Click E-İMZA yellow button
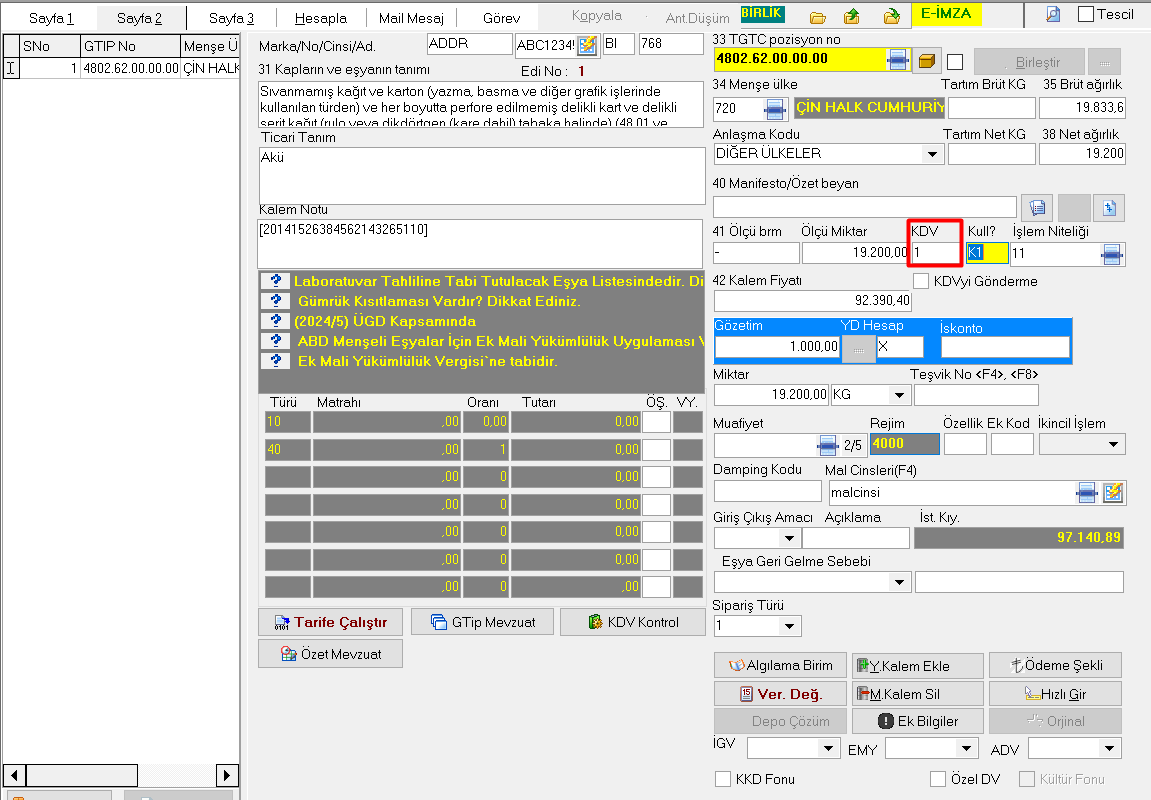 [945, 14]
